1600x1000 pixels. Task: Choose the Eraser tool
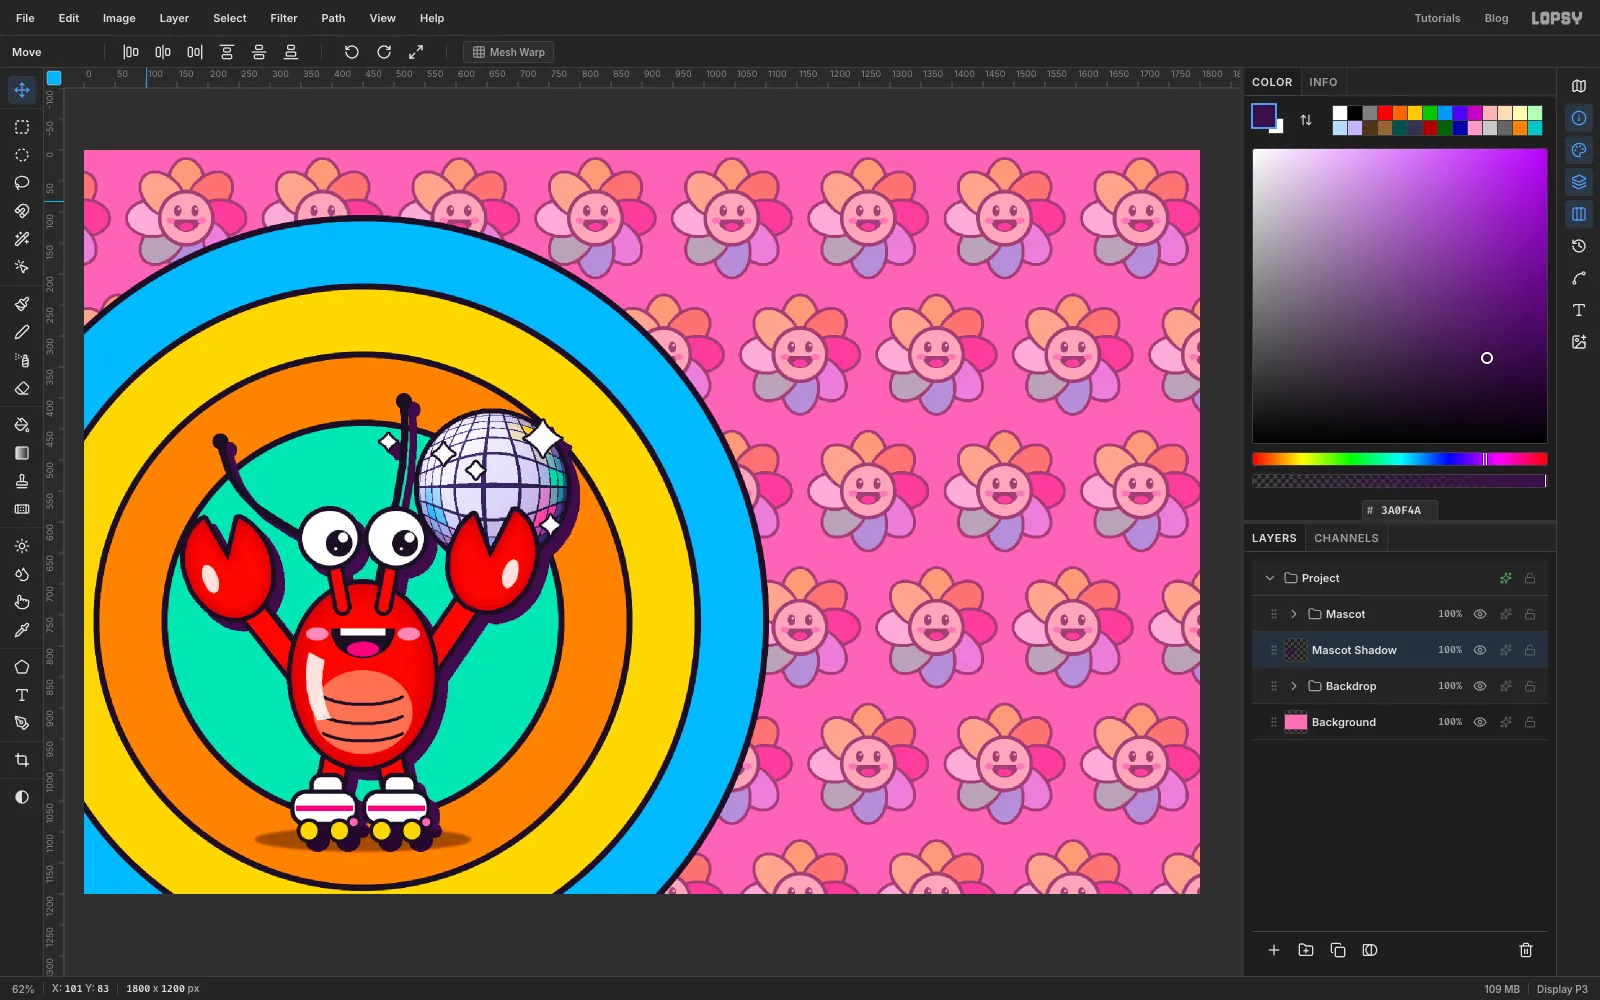[22, 388]
